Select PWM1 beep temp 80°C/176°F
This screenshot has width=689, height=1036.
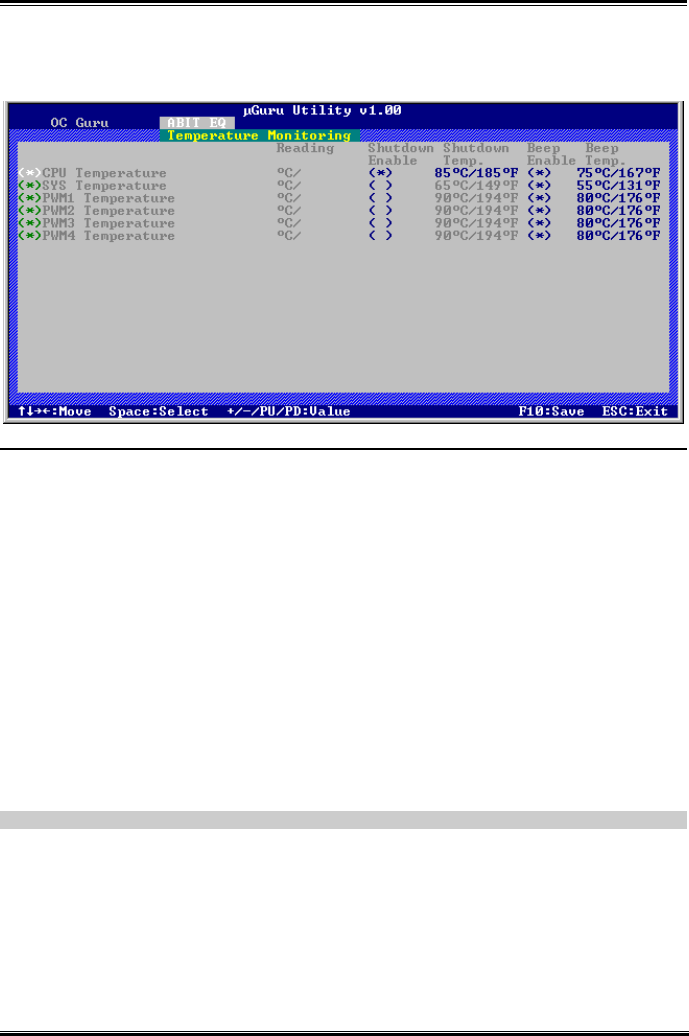click(618, 198)
